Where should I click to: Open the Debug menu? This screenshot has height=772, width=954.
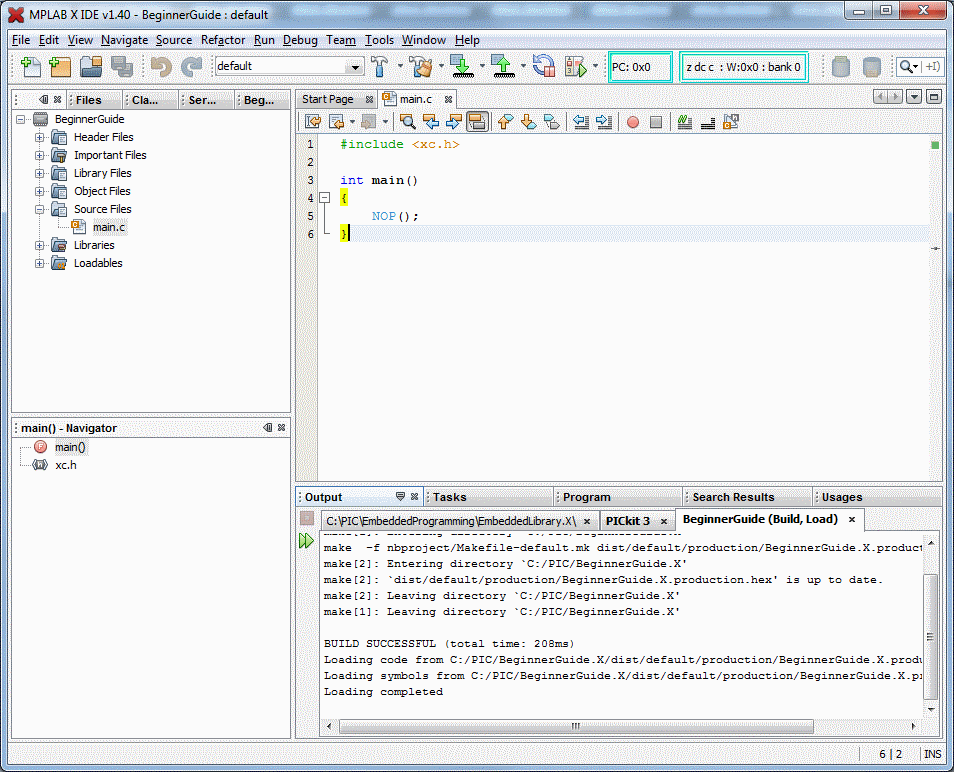[x=300, y=40]
